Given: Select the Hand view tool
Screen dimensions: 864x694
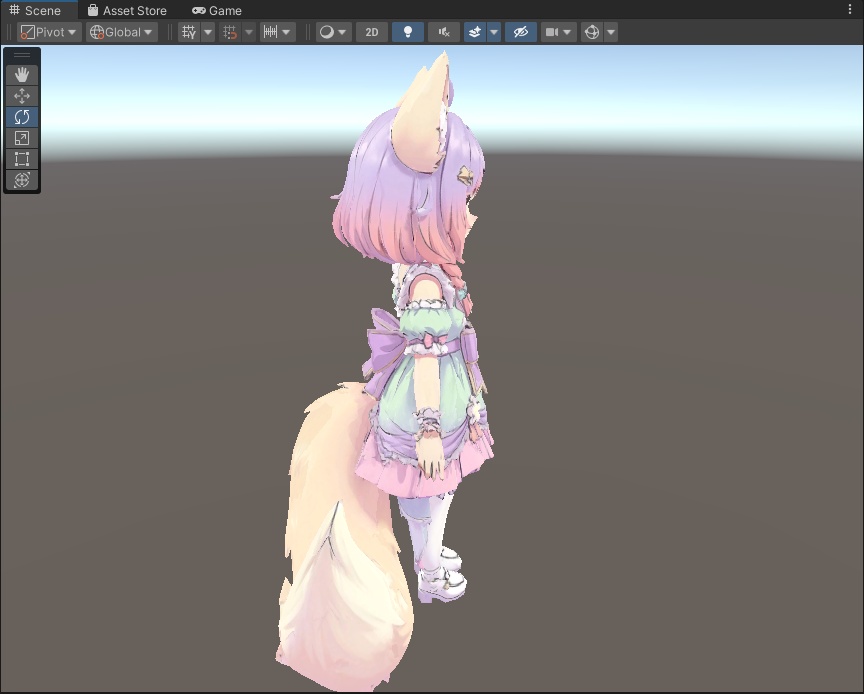Looking at the screenshot, I should (x=22, y=74).
